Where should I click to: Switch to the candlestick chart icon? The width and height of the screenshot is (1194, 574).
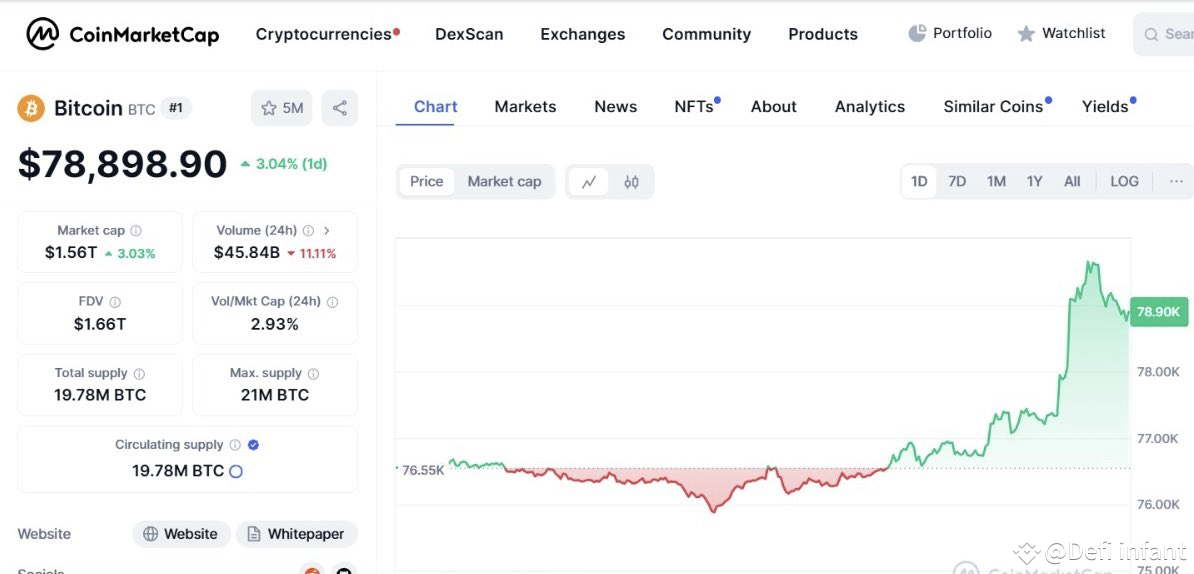[x=631, y=182]
